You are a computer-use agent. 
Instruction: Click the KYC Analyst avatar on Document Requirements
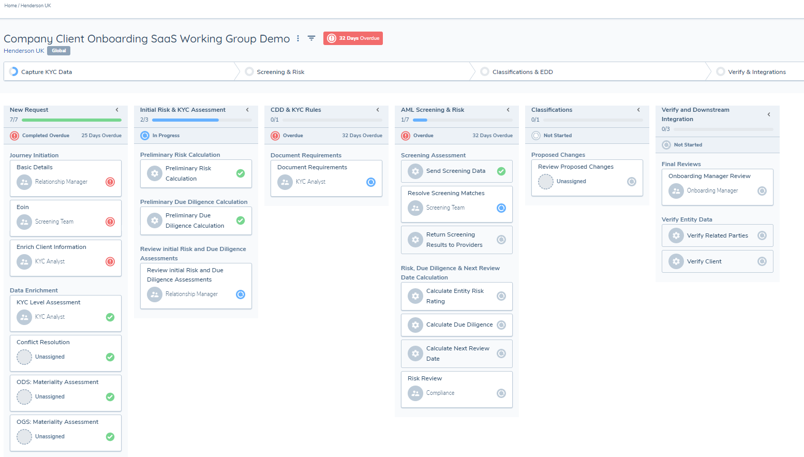285,182
